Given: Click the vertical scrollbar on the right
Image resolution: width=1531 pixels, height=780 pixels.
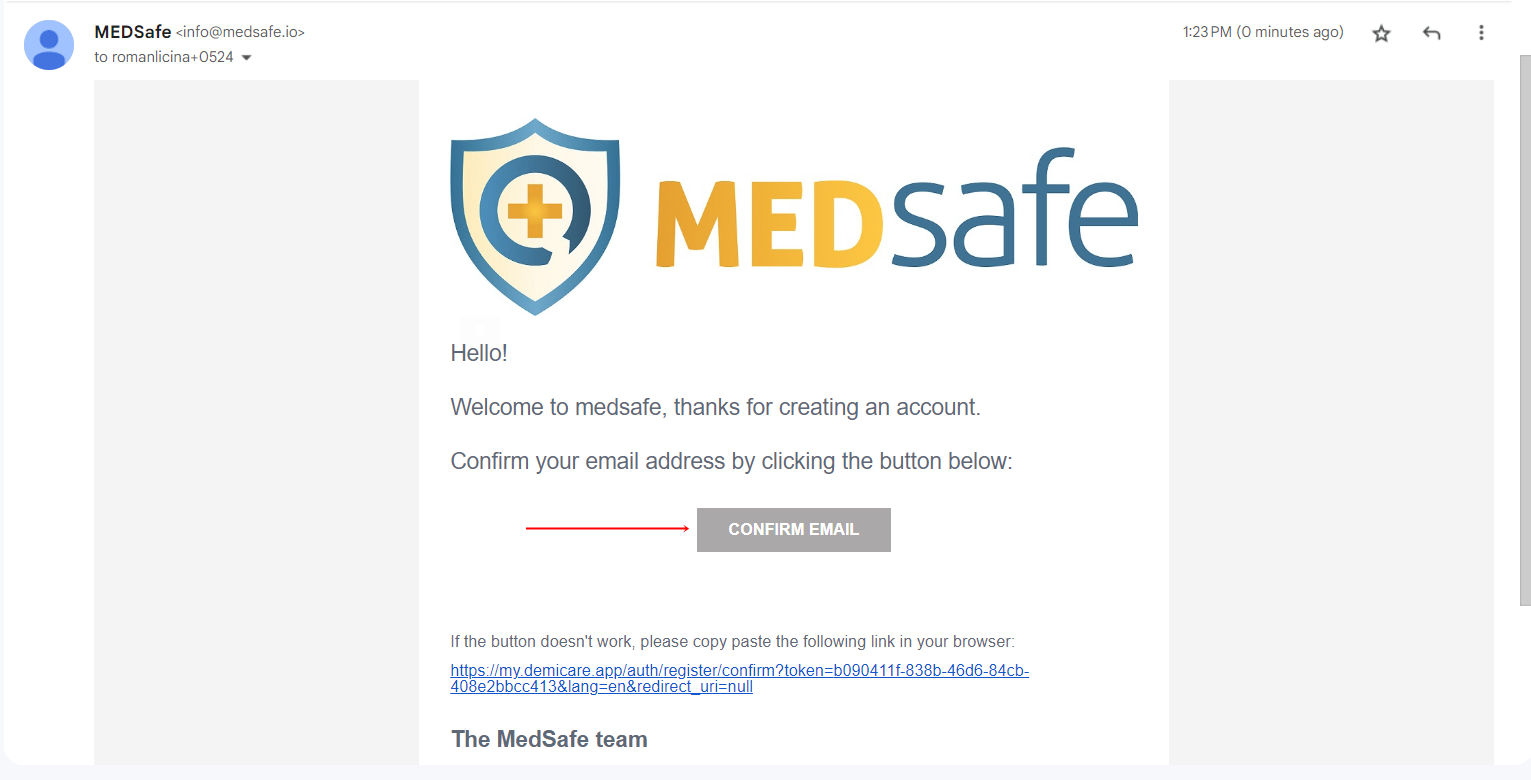Looking at the screenshot, I should [1524, 330].
